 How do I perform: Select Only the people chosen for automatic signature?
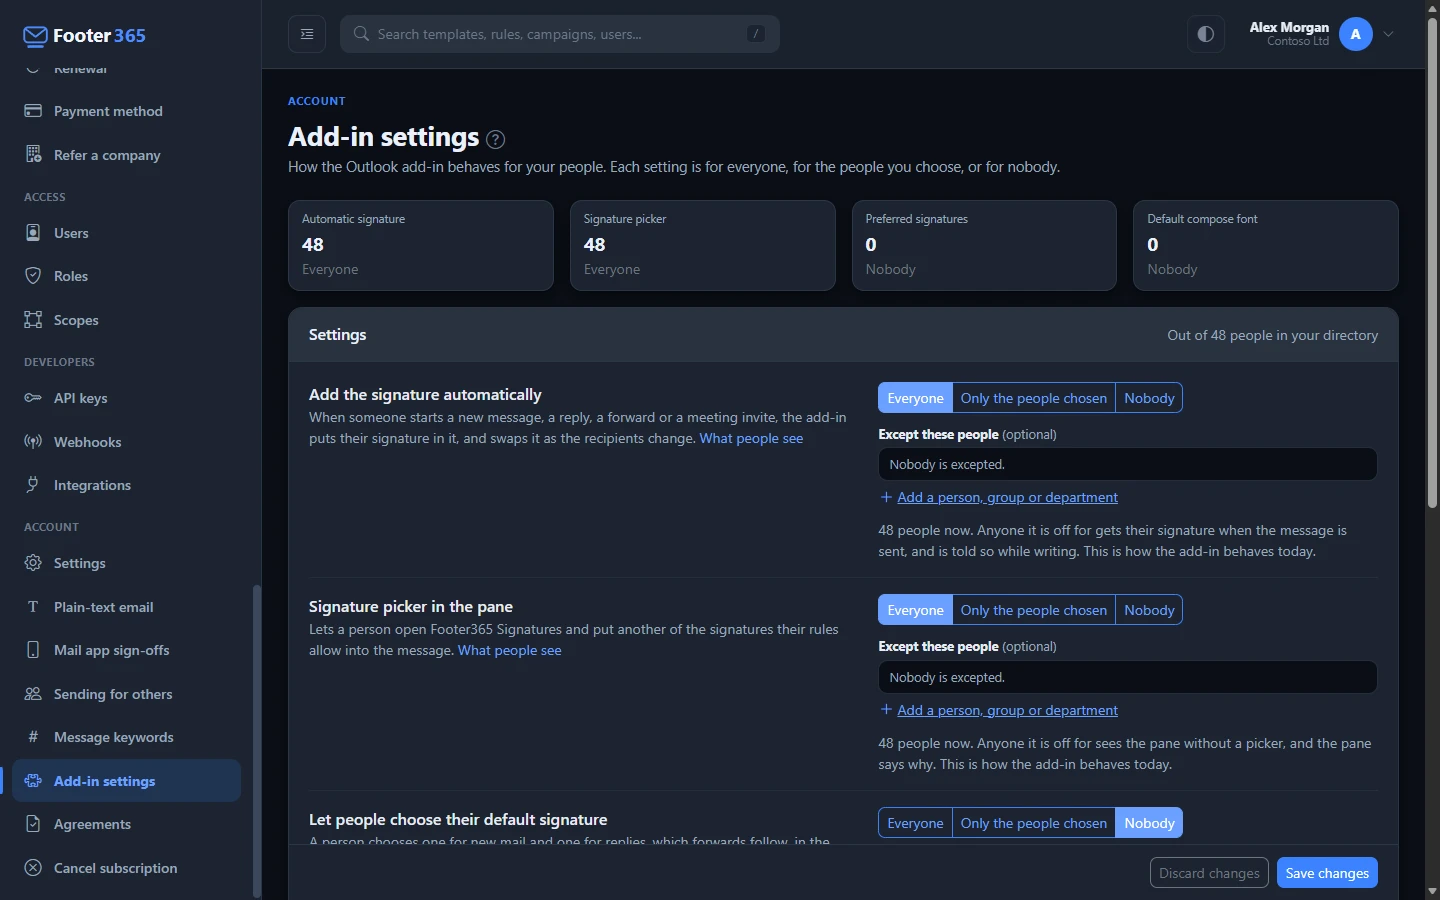point(1033,398)
